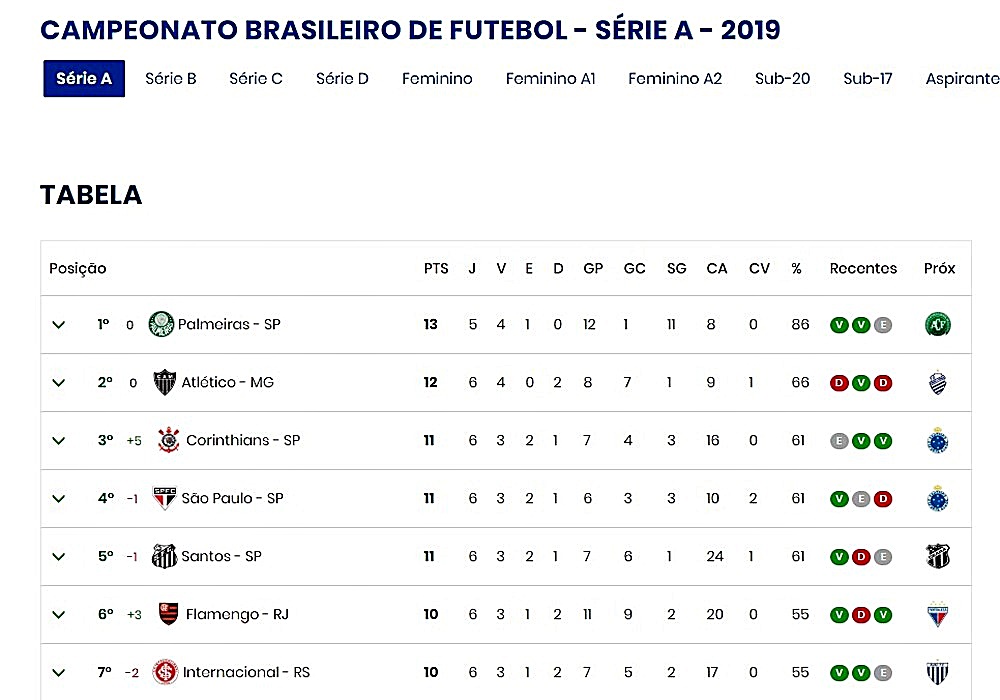Click the Corinthians club crest icon
This screenshot has height=700, width=1000.
[169, 440]
